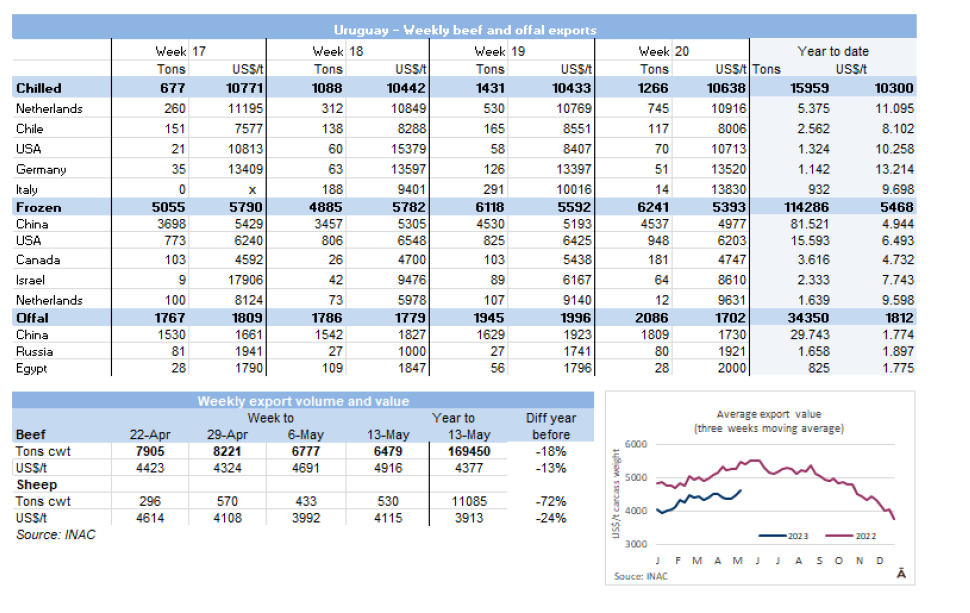Click the -72% sheep difference cell

(551, 500)
